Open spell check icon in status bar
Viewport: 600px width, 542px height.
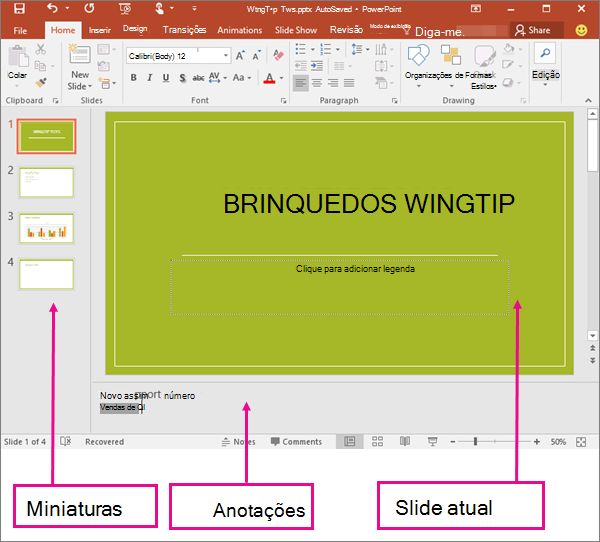[x=65, y=441]
